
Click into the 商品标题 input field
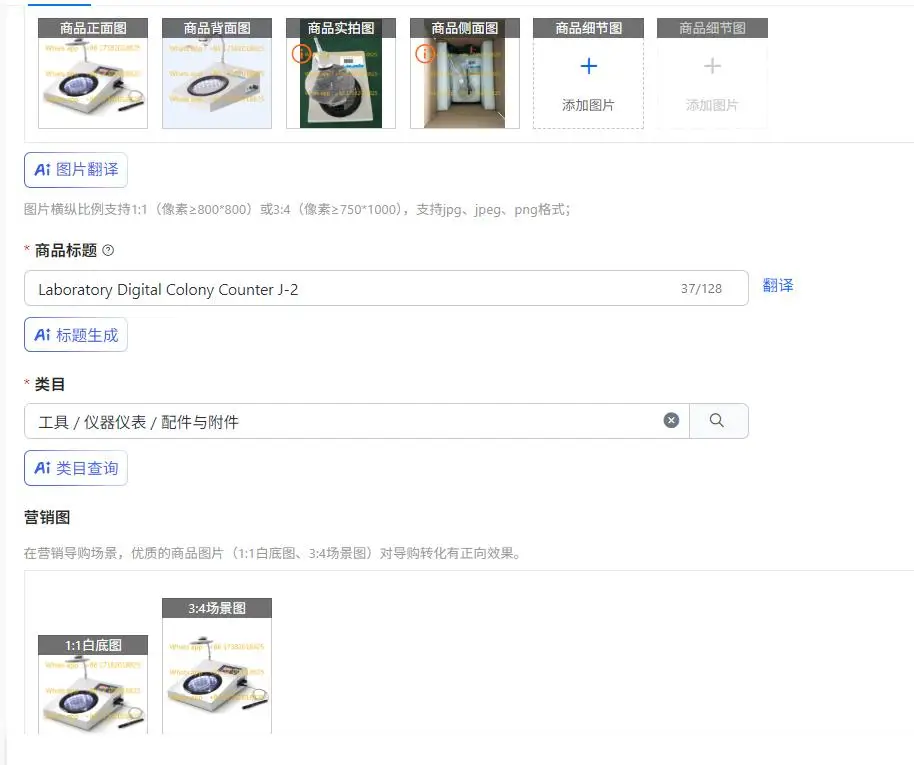pos(386,288)
